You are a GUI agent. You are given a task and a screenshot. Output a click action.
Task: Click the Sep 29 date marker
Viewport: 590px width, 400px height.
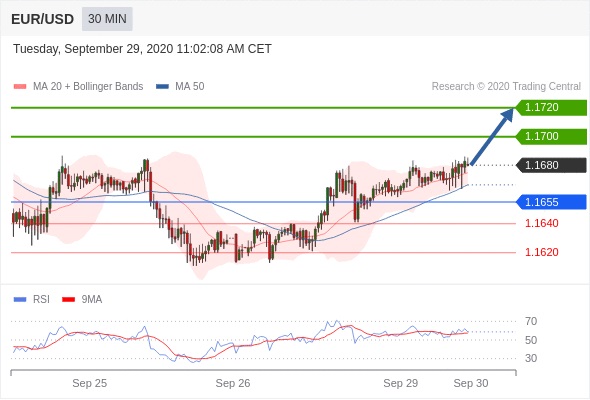coord(400,383)
